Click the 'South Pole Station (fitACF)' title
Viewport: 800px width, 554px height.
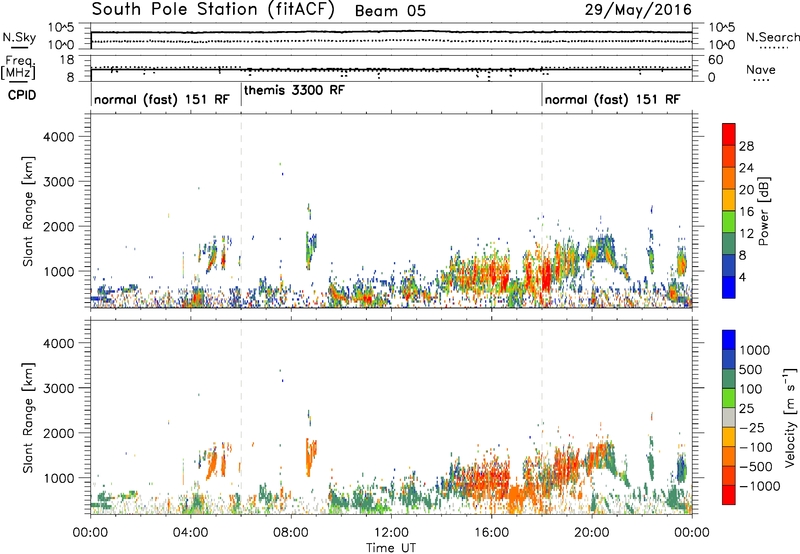pyautogui.click(x=213, y=9)
